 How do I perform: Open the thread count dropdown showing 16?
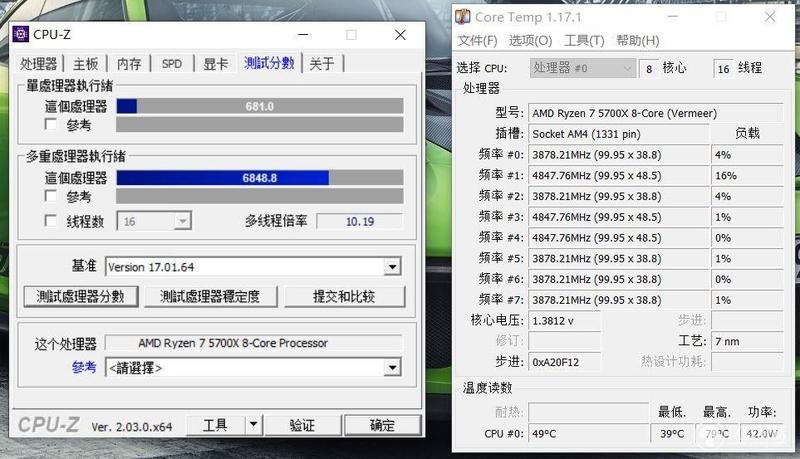coord(154,221)
